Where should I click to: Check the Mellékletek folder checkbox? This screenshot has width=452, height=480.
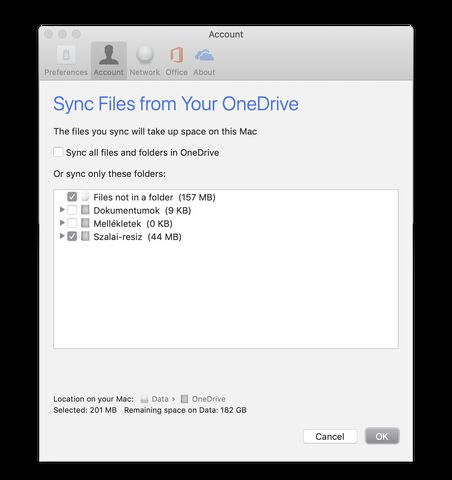tap(72, 223)
